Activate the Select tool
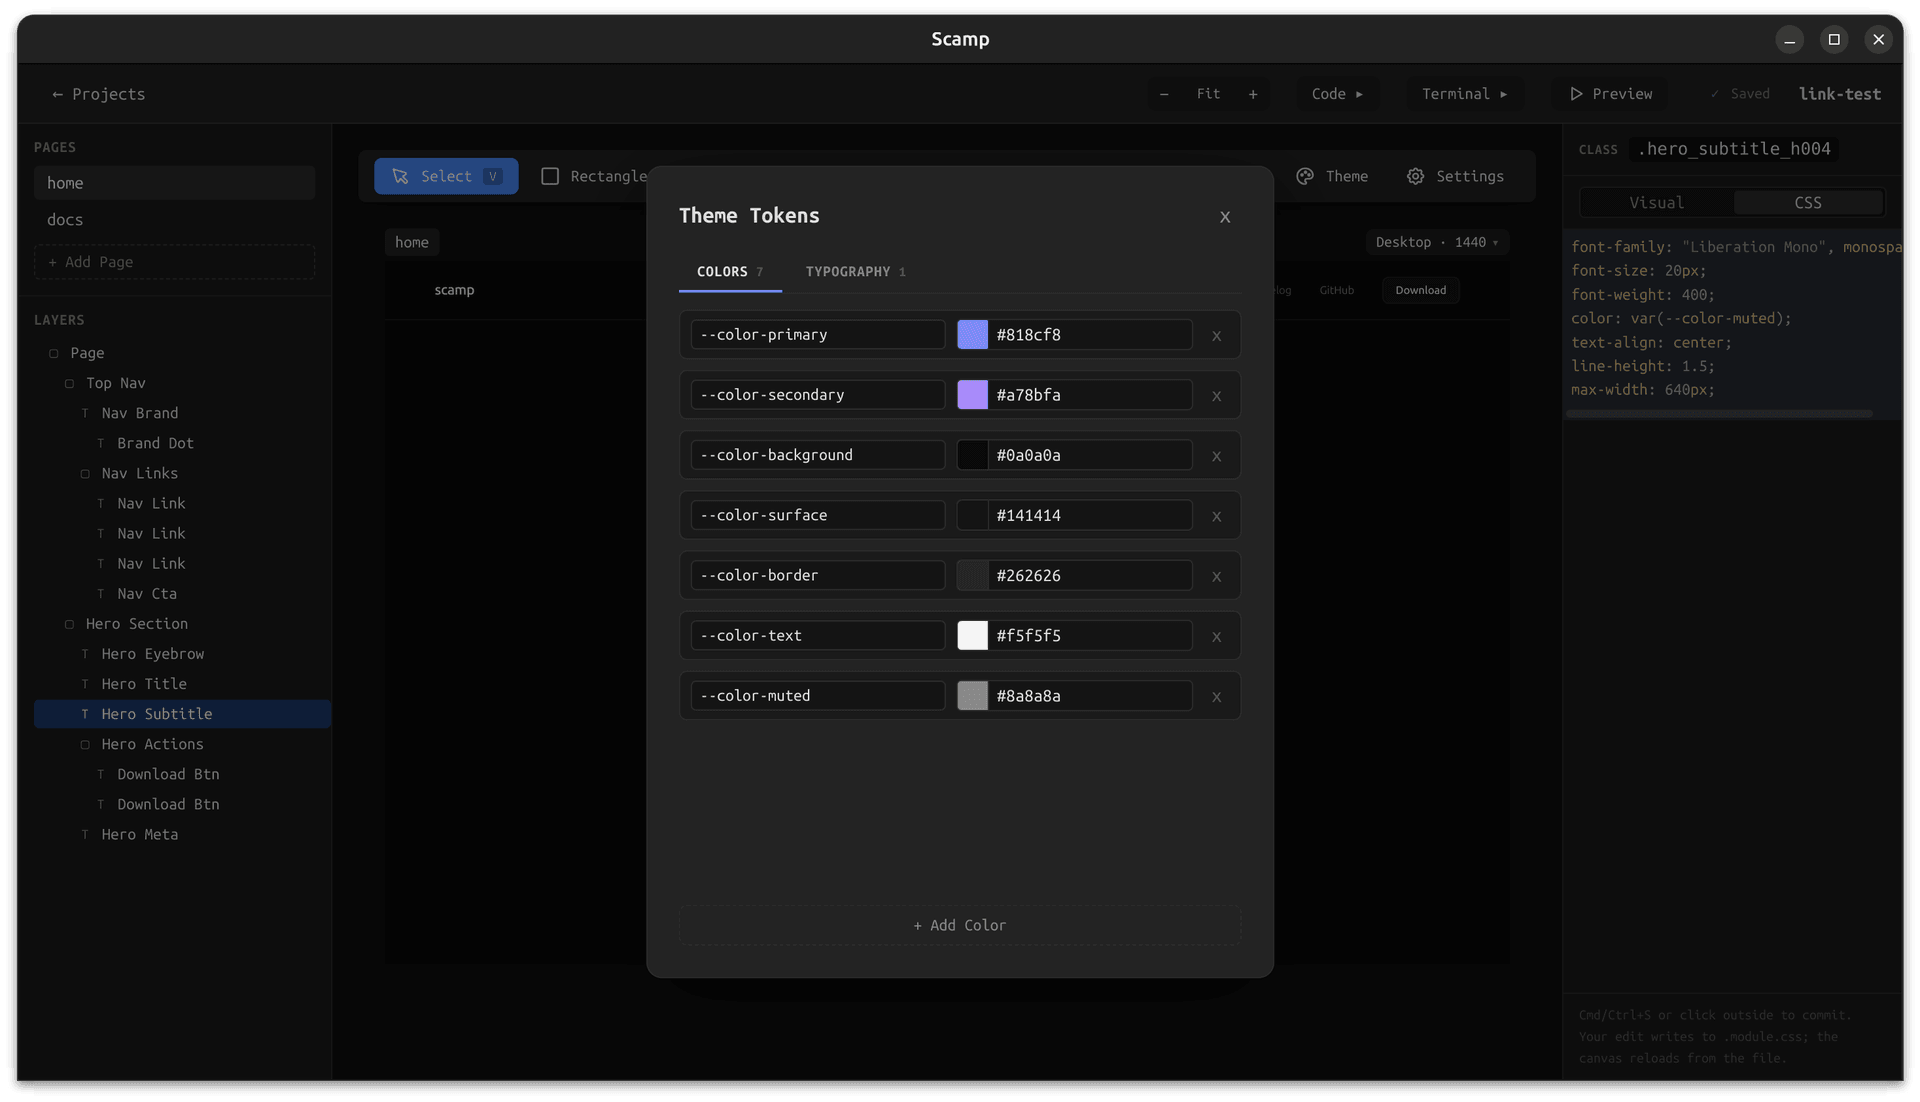Image resolution: width=1920 pixels, height=1102 pixels. coord(446,176)
